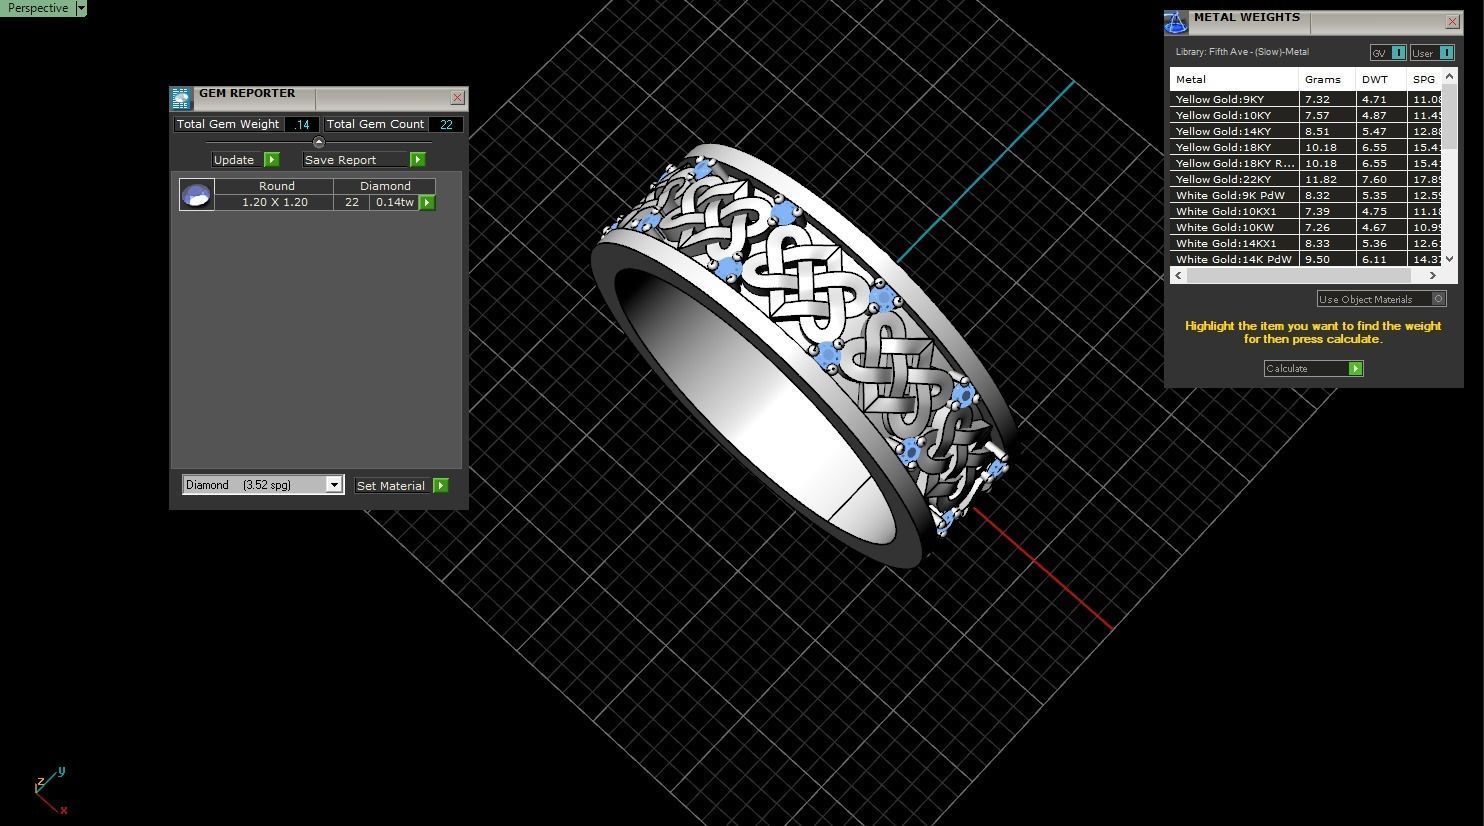1484x826 pixels.
Task: Click the Total Gem Weight value field
Action: point(302,124)
